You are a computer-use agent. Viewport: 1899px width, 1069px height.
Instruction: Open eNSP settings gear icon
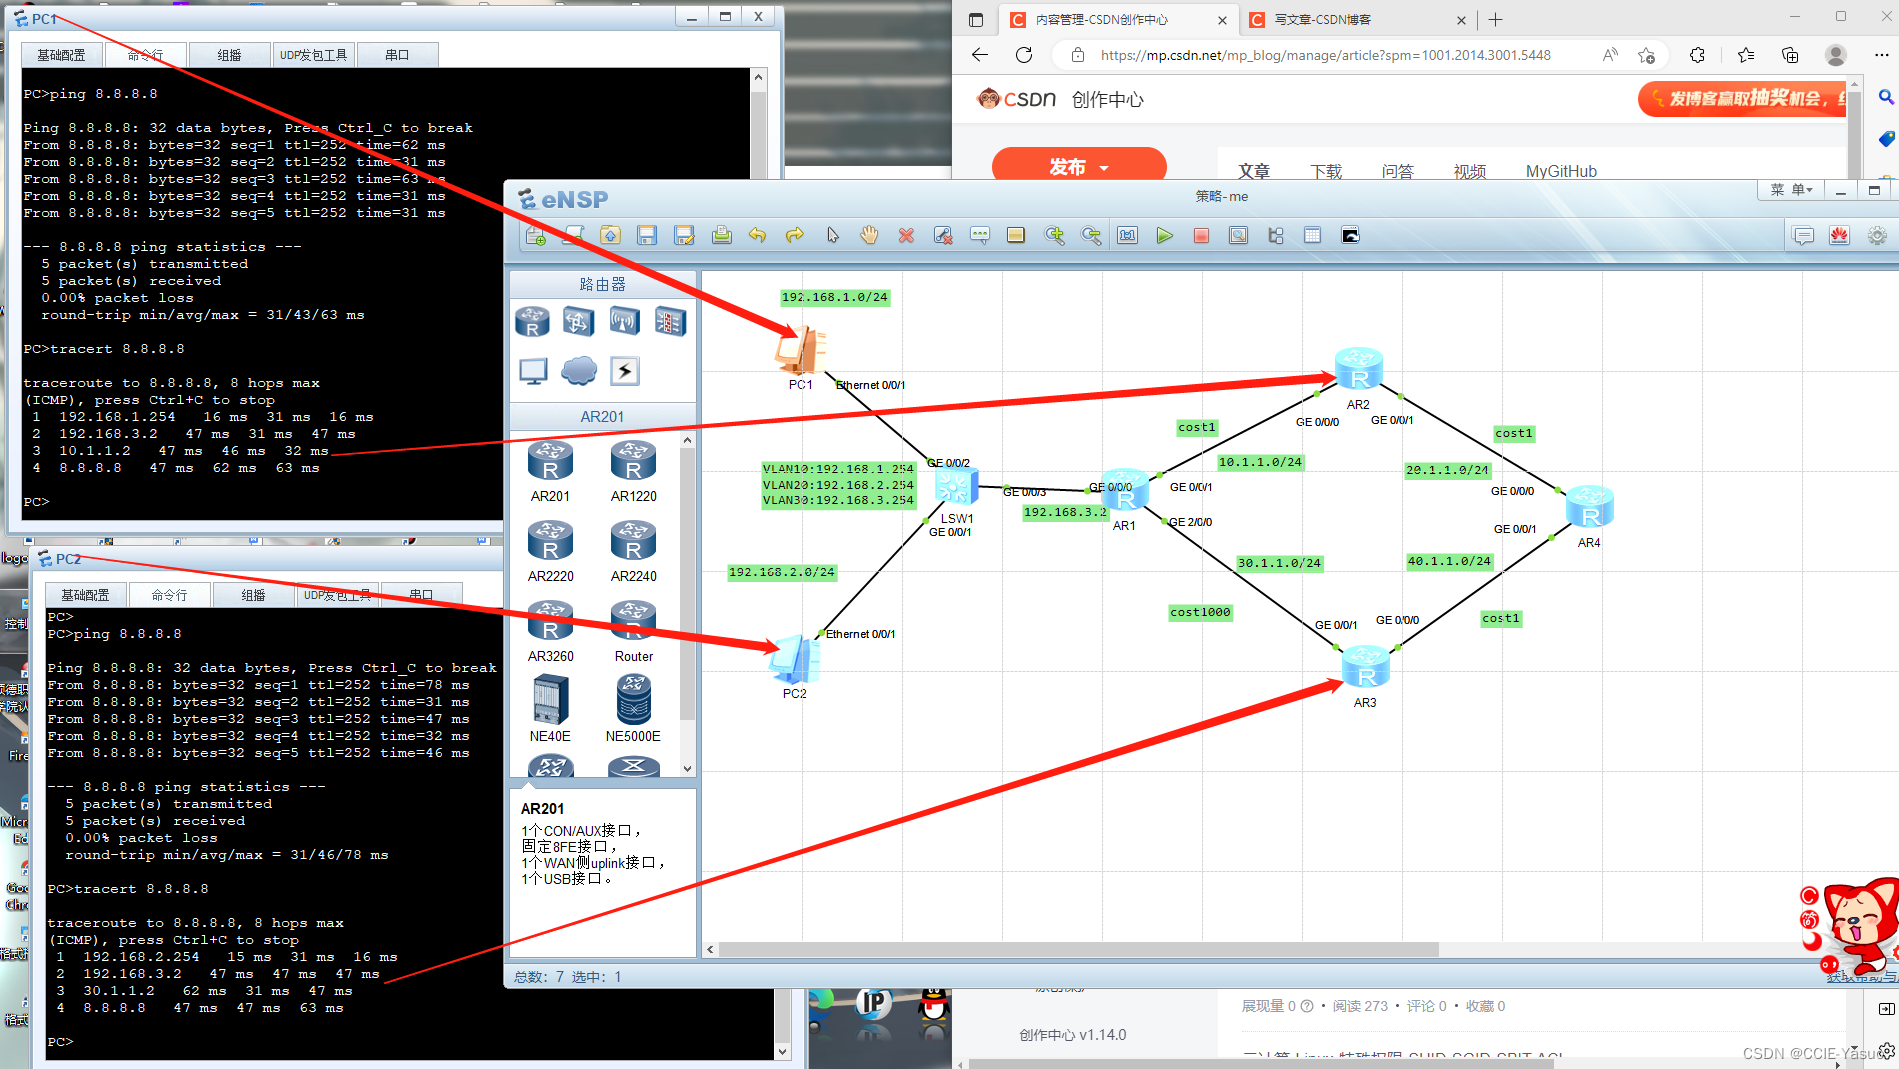coord(1877,236)
